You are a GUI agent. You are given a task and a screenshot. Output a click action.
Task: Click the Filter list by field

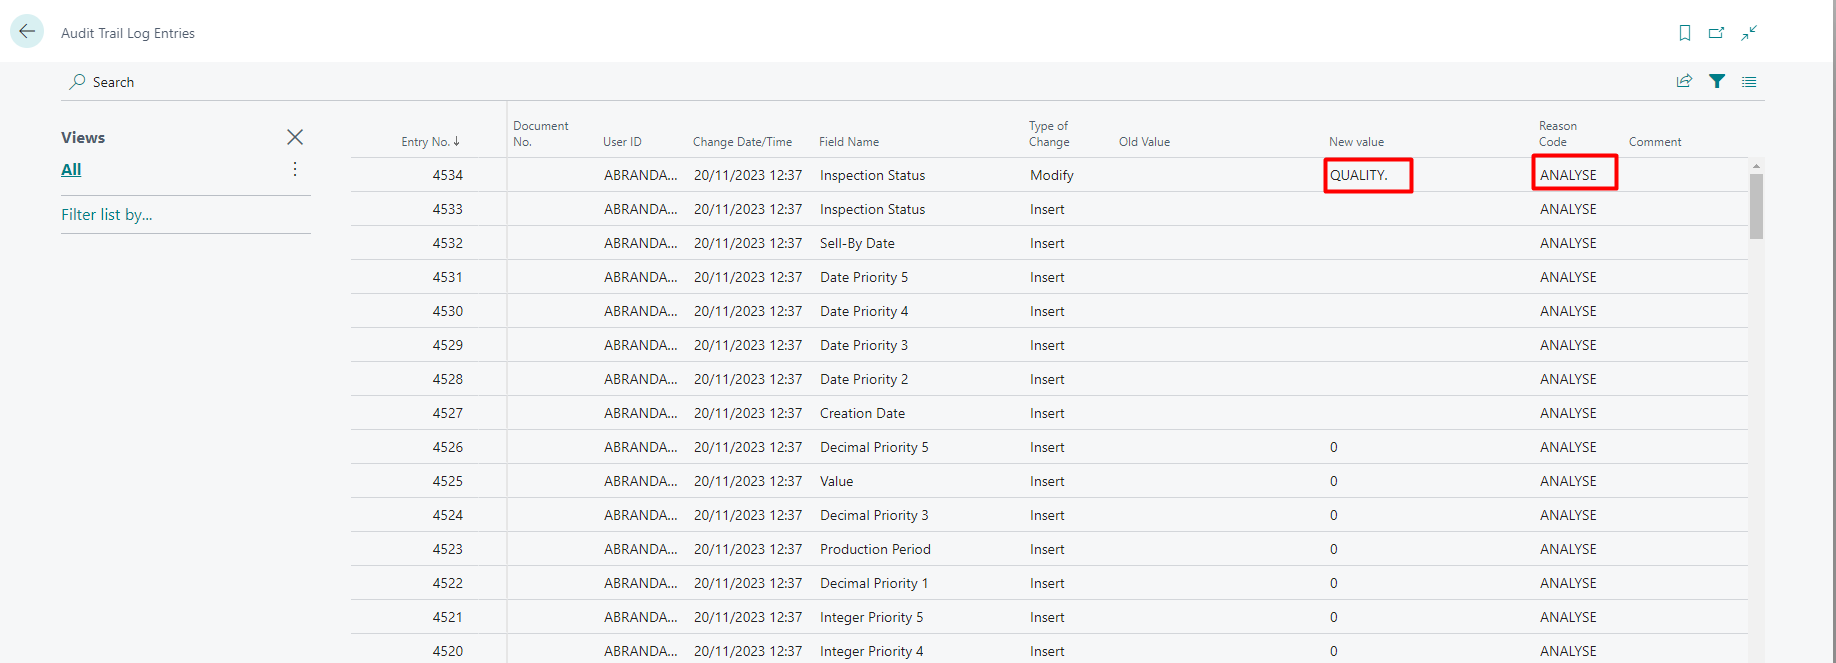pyautogui.click(x=186, y=214)
